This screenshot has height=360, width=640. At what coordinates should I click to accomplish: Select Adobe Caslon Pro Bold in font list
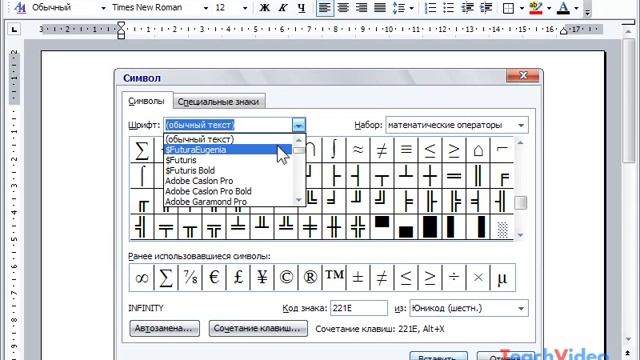click(229, 191)
